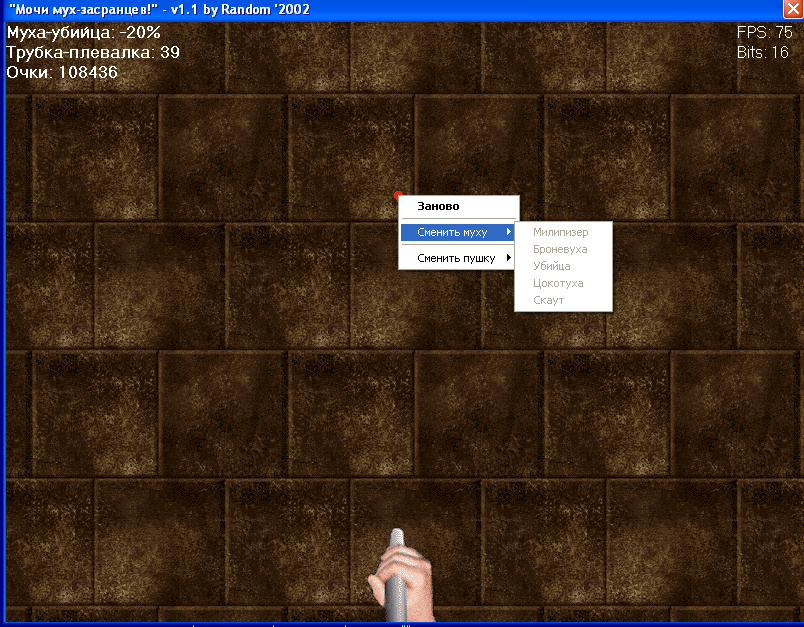Viewport: 804px width, 627px height.
Task: Expand the arrow next to Сменить муху
Action: [509, 232]
